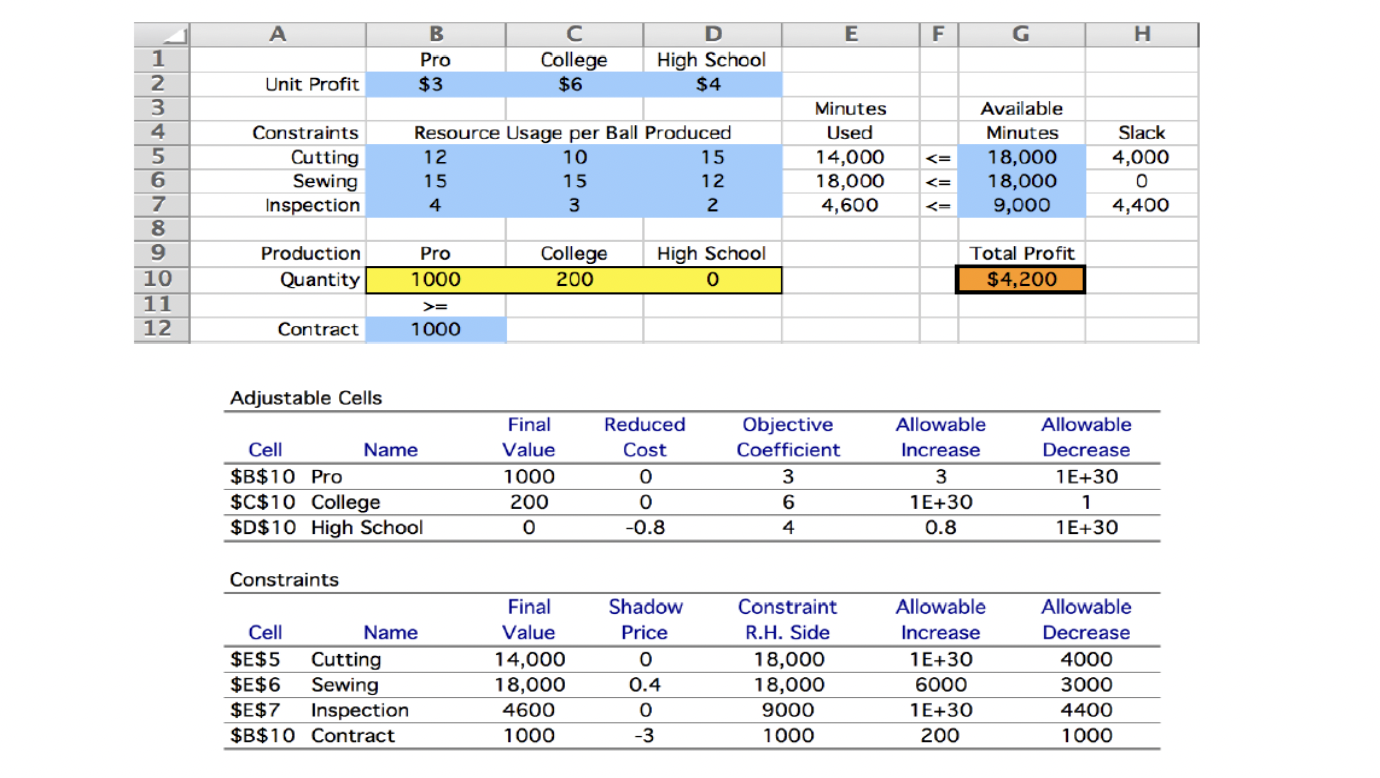The height and width of the screenshot is (778, 1380).
Task: Select column header B
Action: pos(436,33)
